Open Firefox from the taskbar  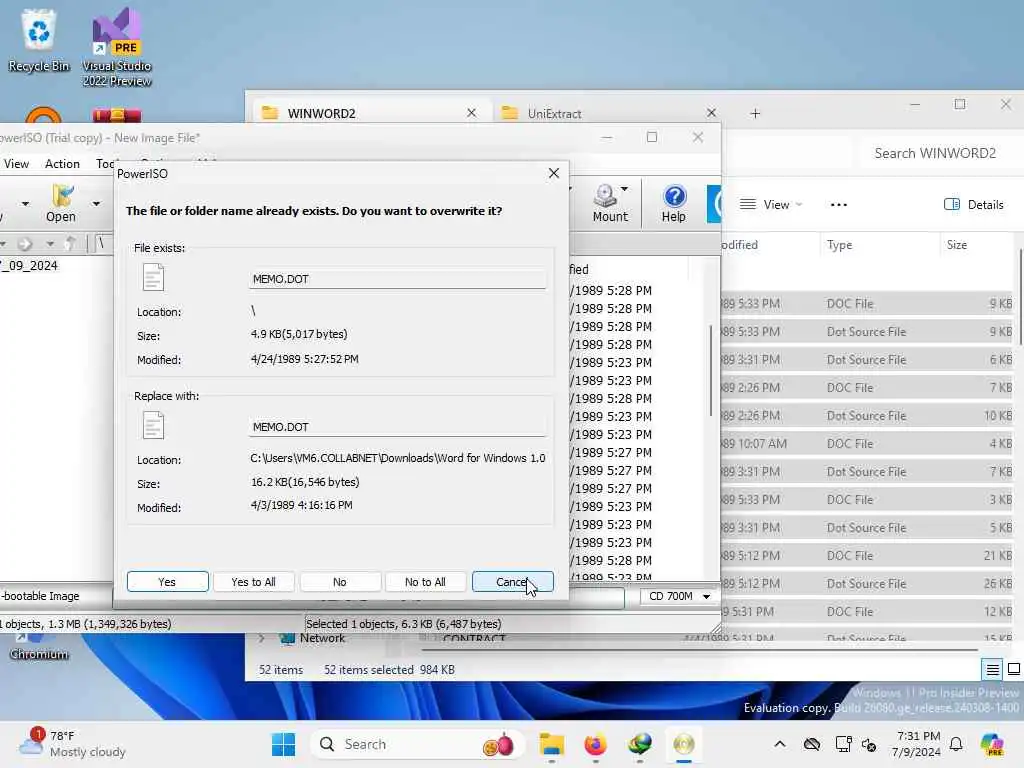[x=596, y=744]
